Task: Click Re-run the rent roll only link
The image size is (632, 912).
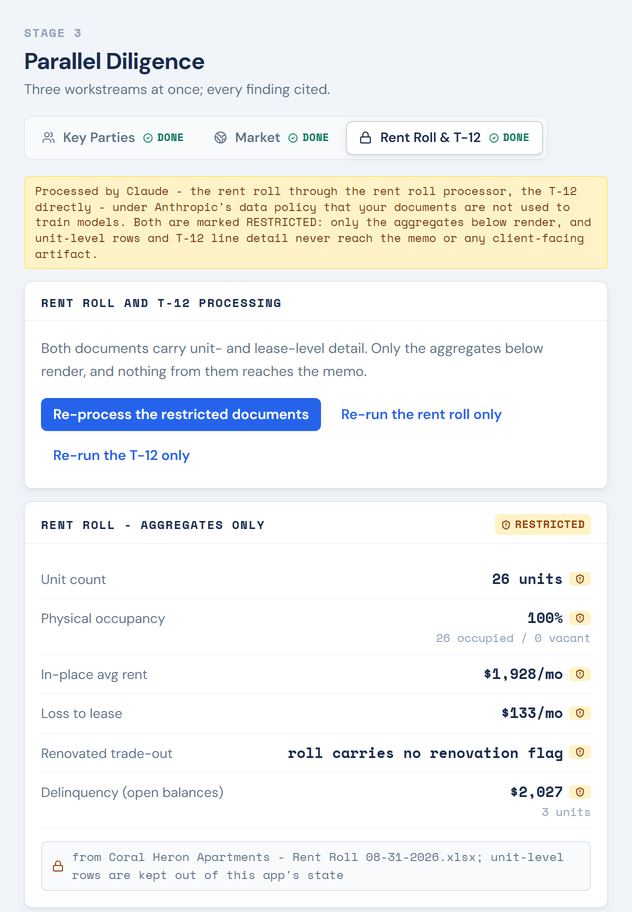Action: pos(421,415)
